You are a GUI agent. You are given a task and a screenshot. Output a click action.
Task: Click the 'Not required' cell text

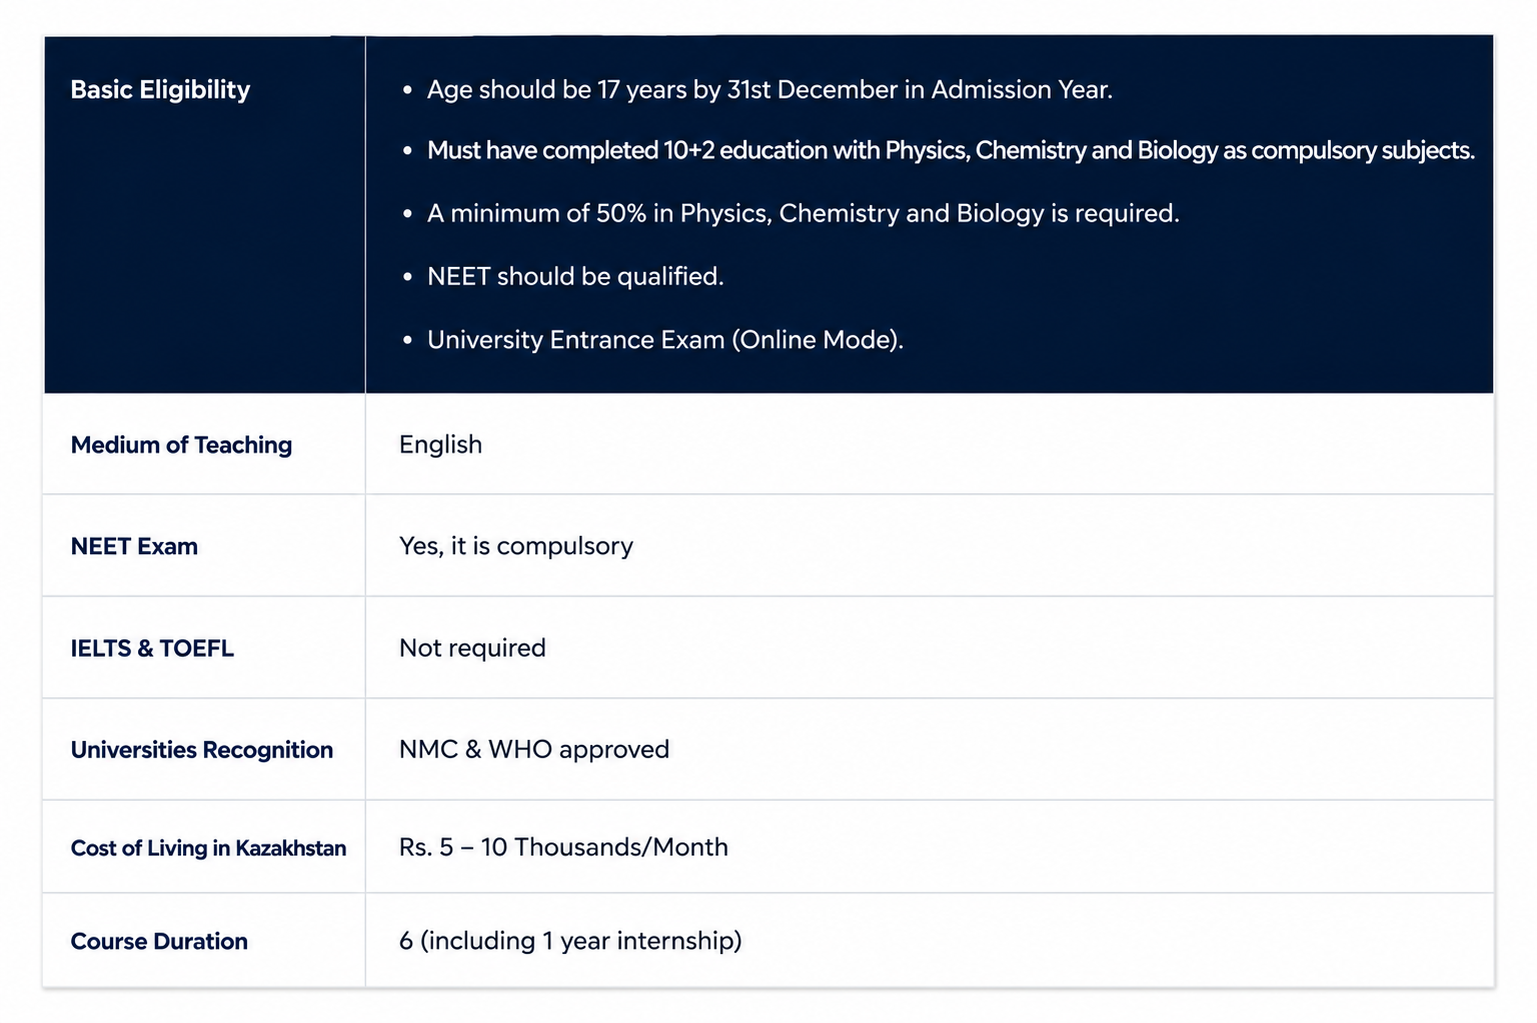click(x=472, y=648)
